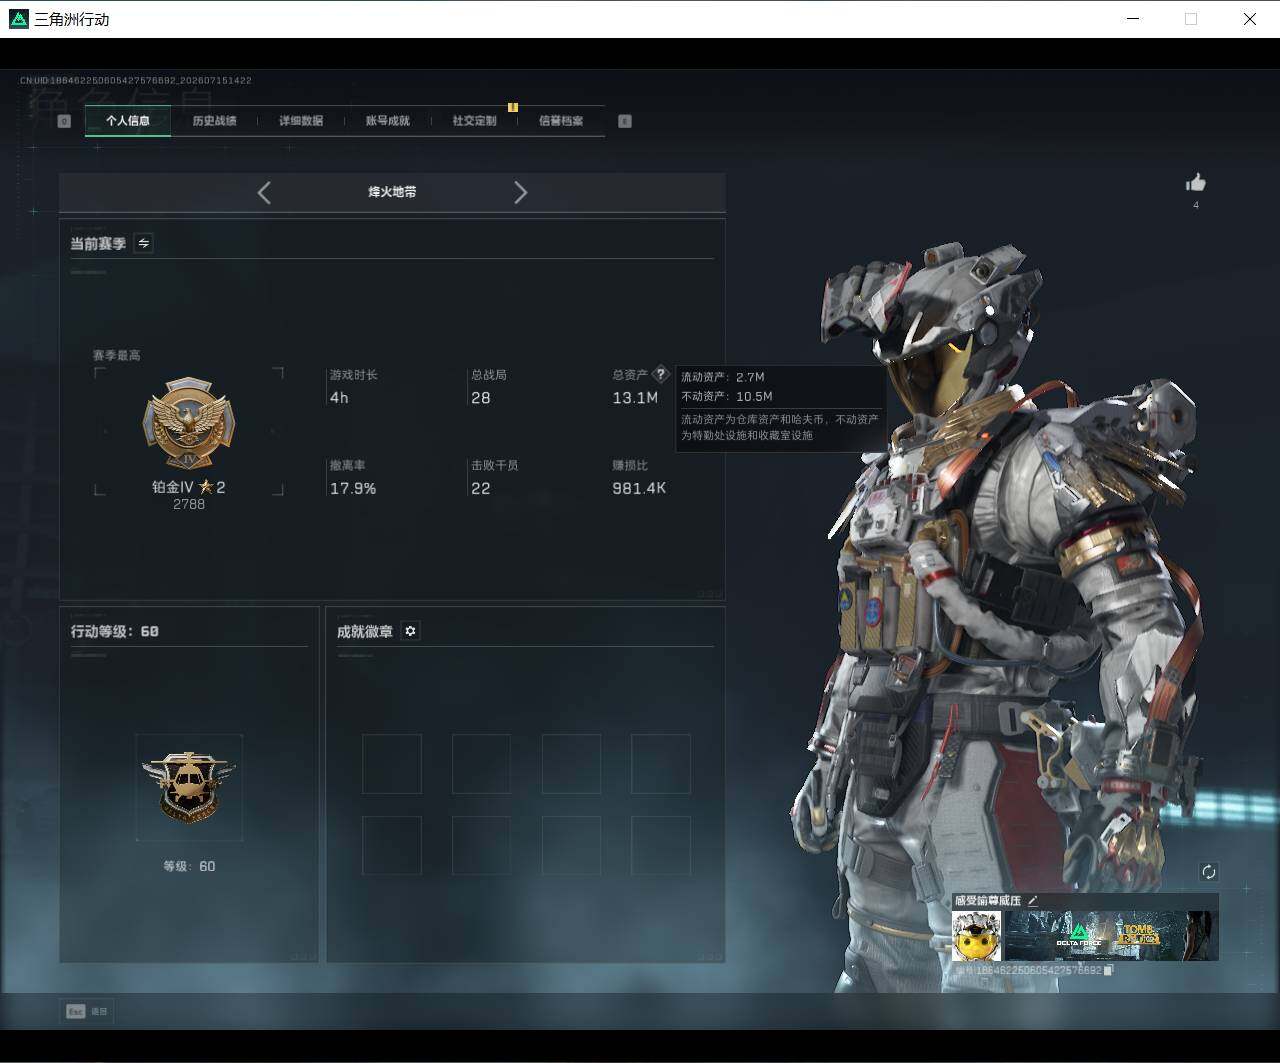The width and height of the screenshot is (1280, 1063).
Task: Click the 撤离率 value 17.9%
Action: click(x=353, y=488)
